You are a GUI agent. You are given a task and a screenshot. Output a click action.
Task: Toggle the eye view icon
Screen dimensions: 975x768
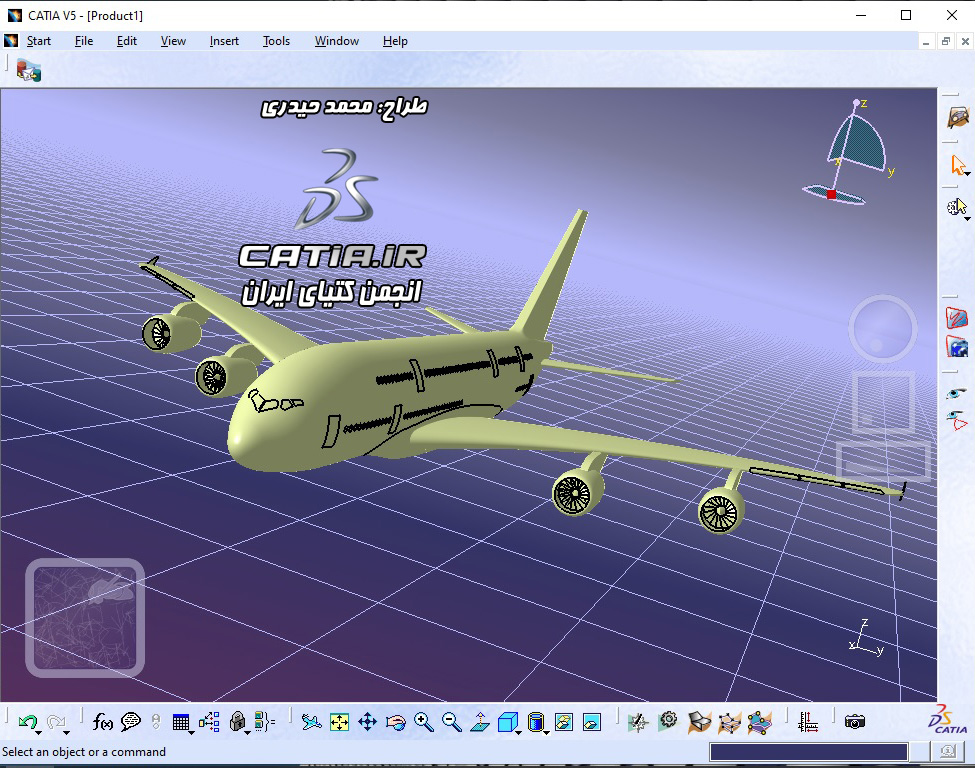[x=956, y=393]
